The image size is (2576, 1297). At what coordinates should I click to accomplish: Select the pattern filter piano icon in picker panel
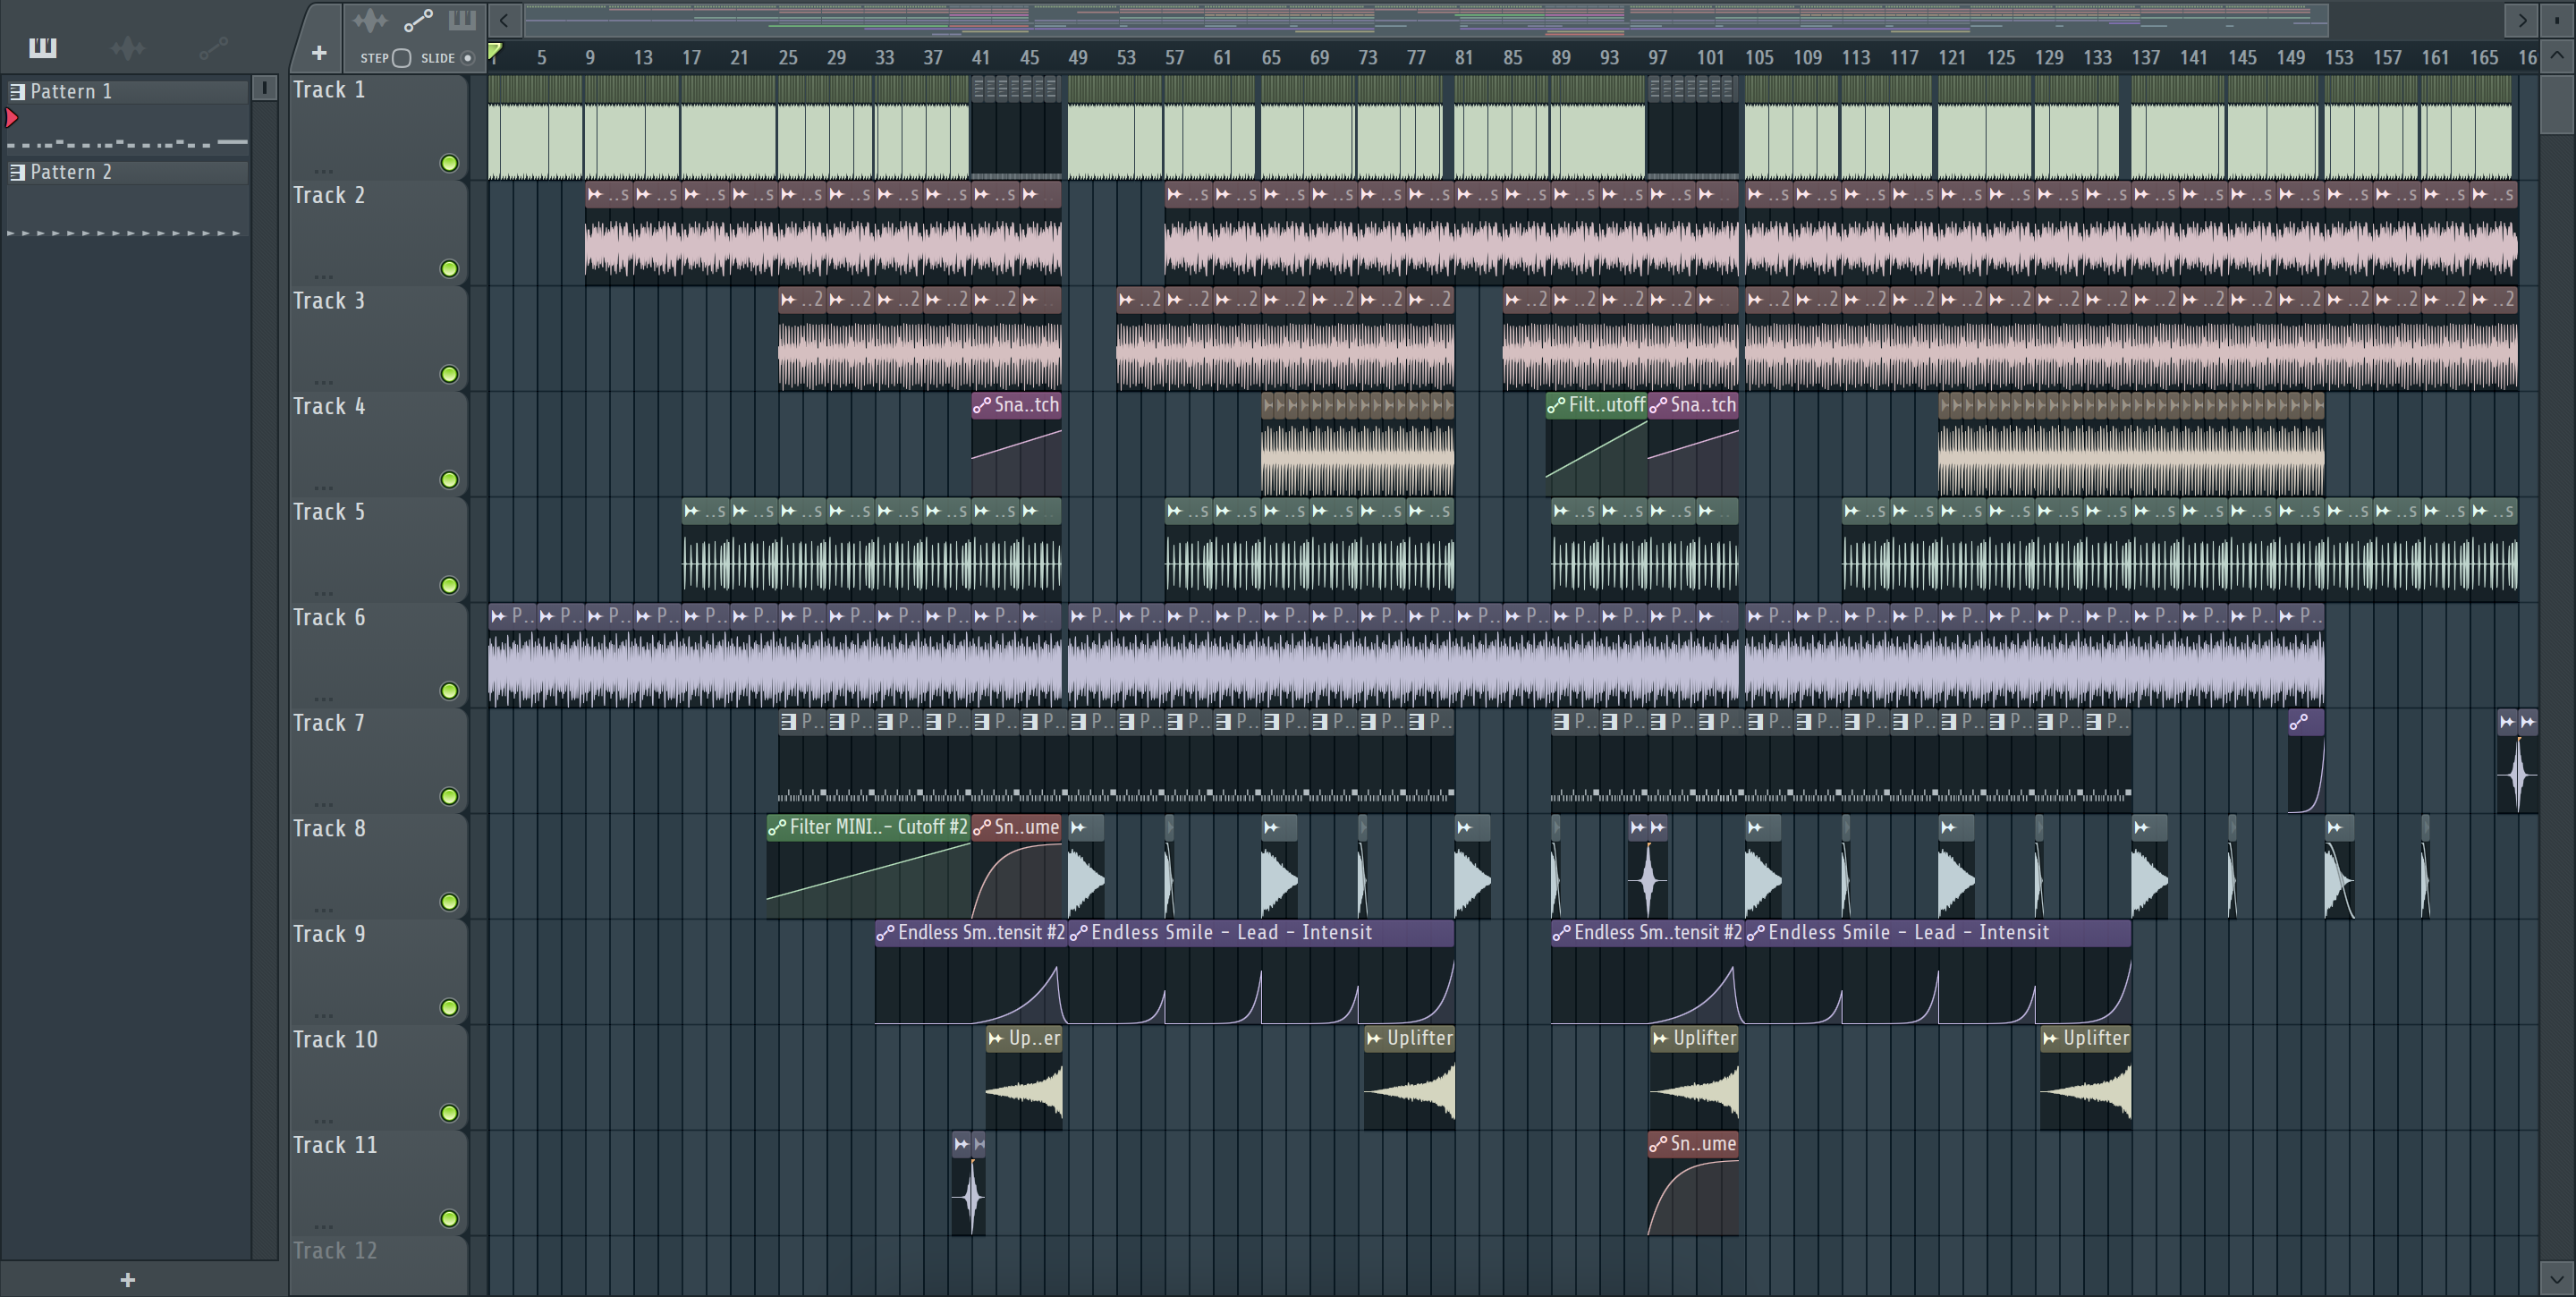42,47
